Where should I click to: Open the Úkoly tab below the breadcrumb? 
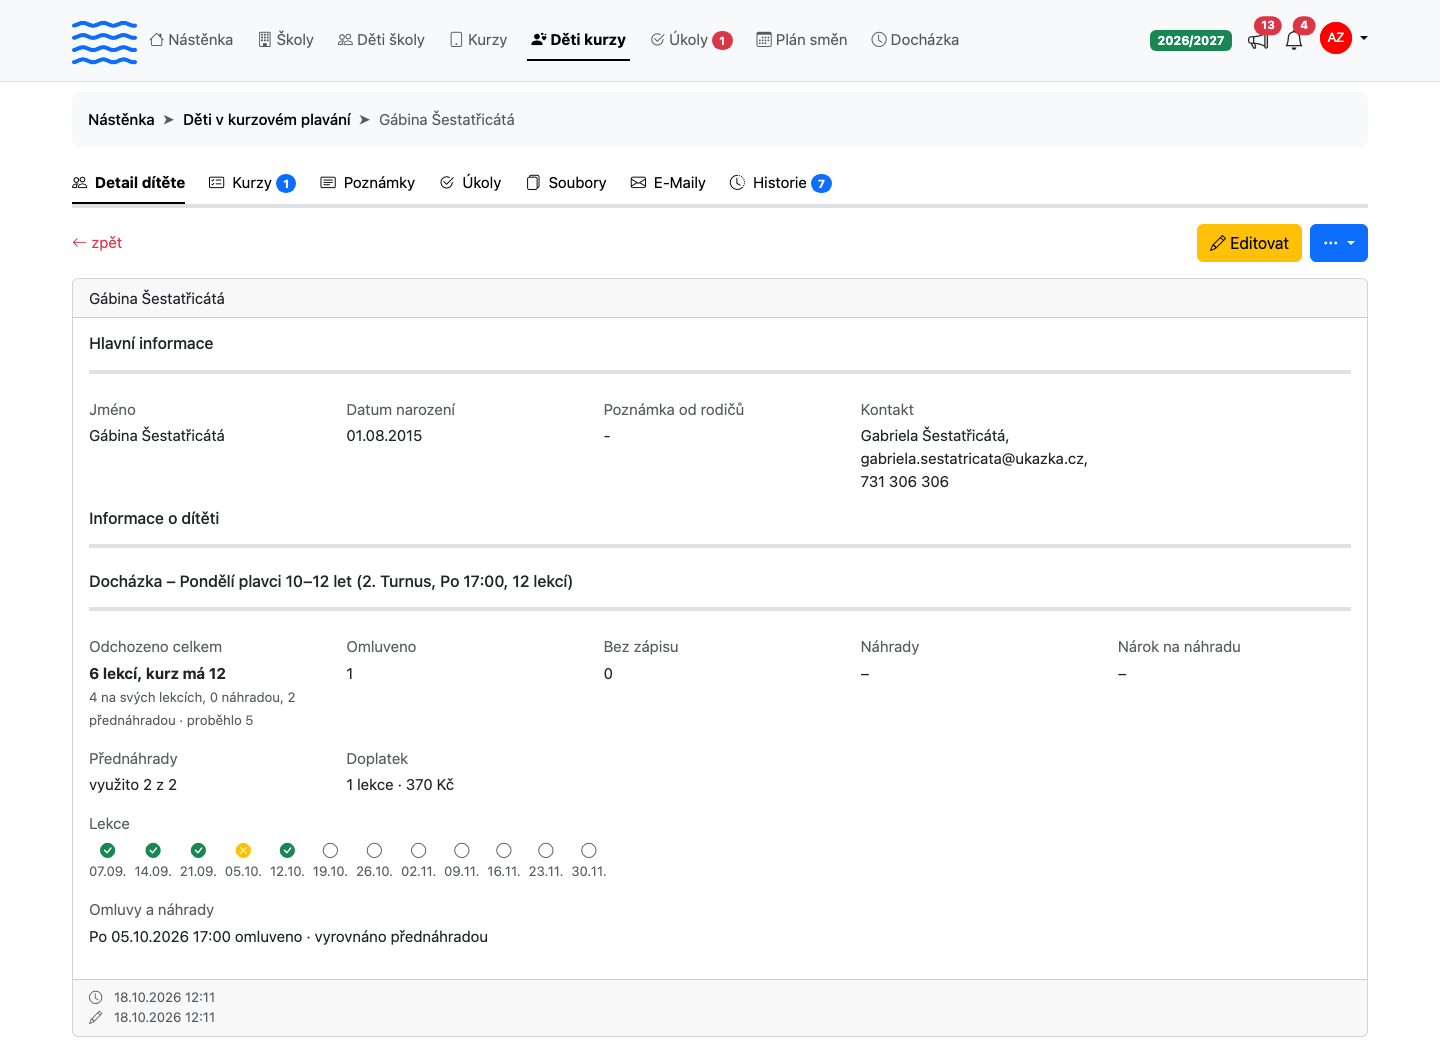[470, 183]
